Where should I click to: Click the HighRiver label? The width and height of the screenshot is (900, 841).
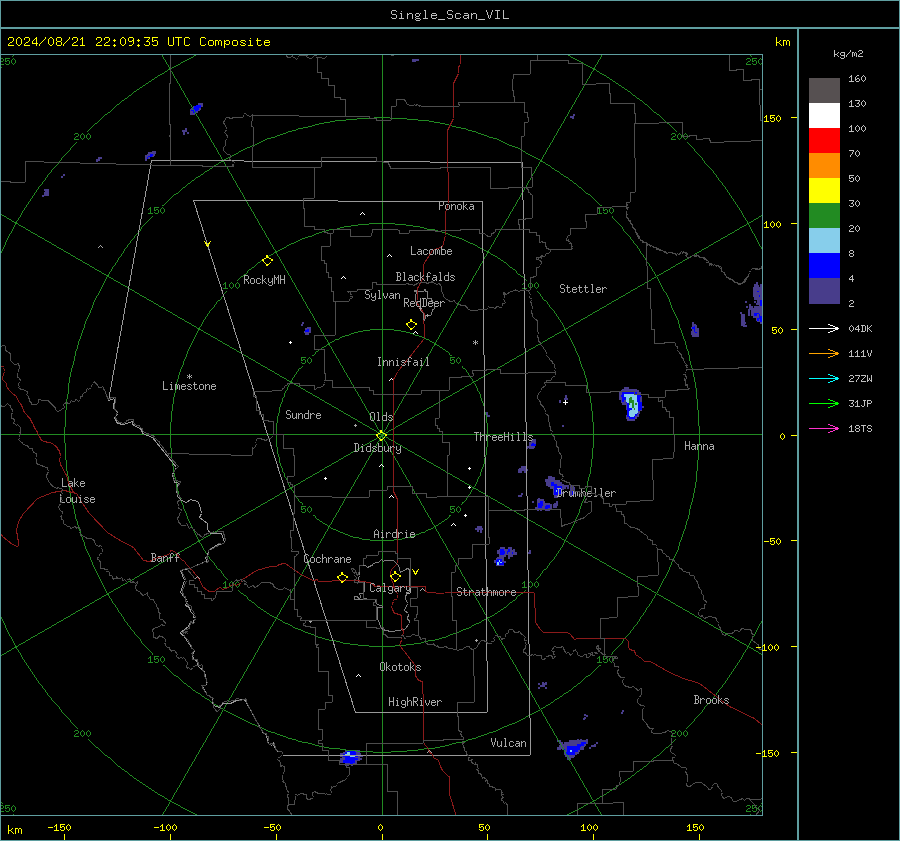click(x=415, y=703)
